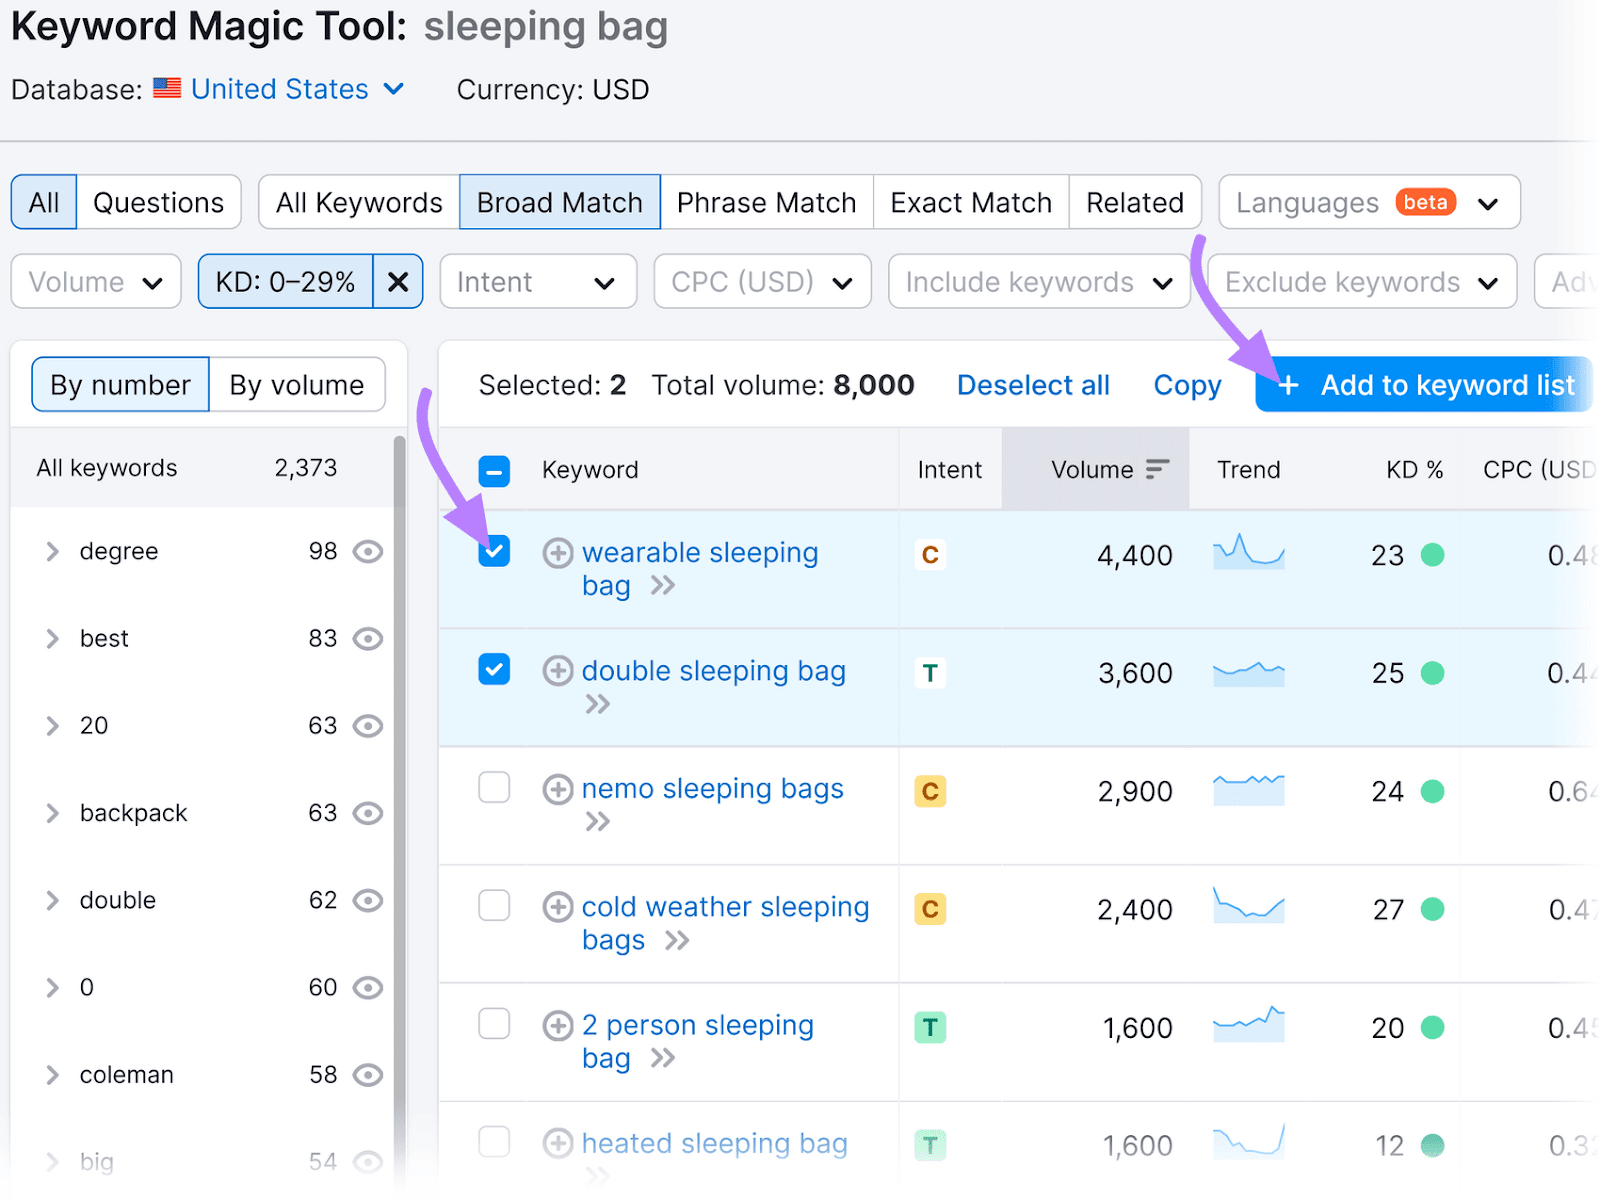The image size is (1600, 1200).
Task: Check the nemo sleeping bags keyword
Action: 494,788
